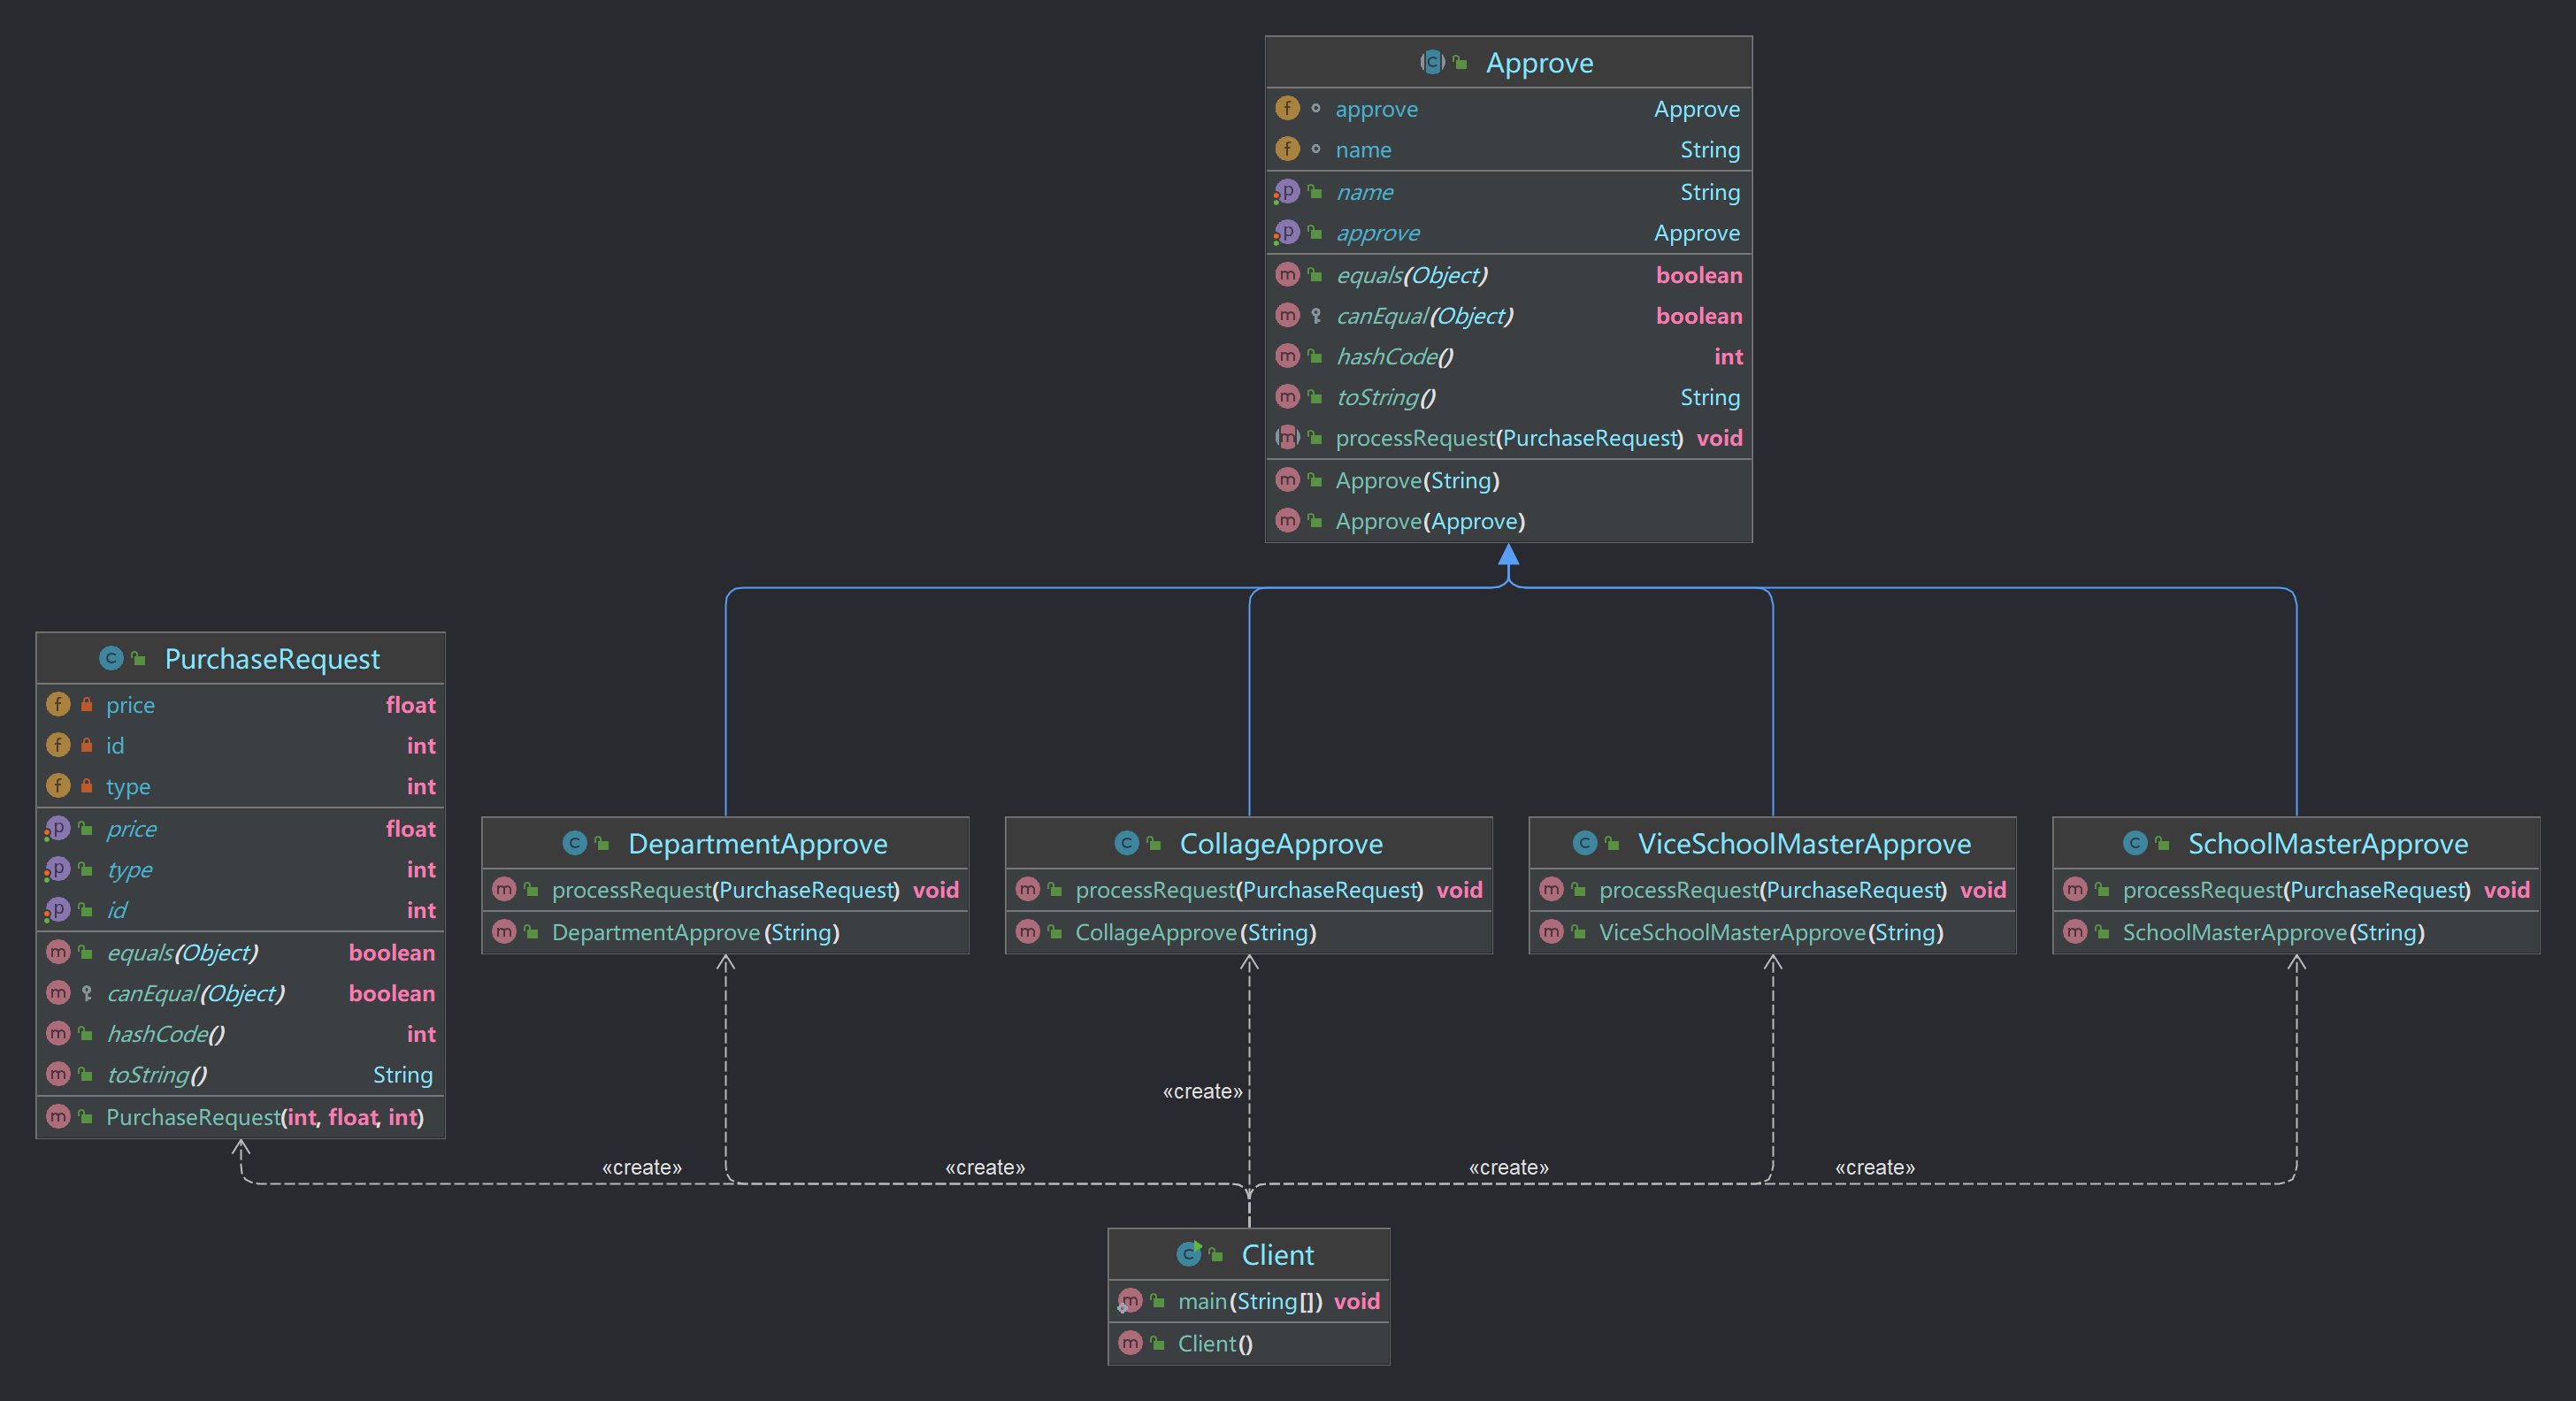Click the protected key icon beside Approve's canEqual(Object)

(1316, 316)
